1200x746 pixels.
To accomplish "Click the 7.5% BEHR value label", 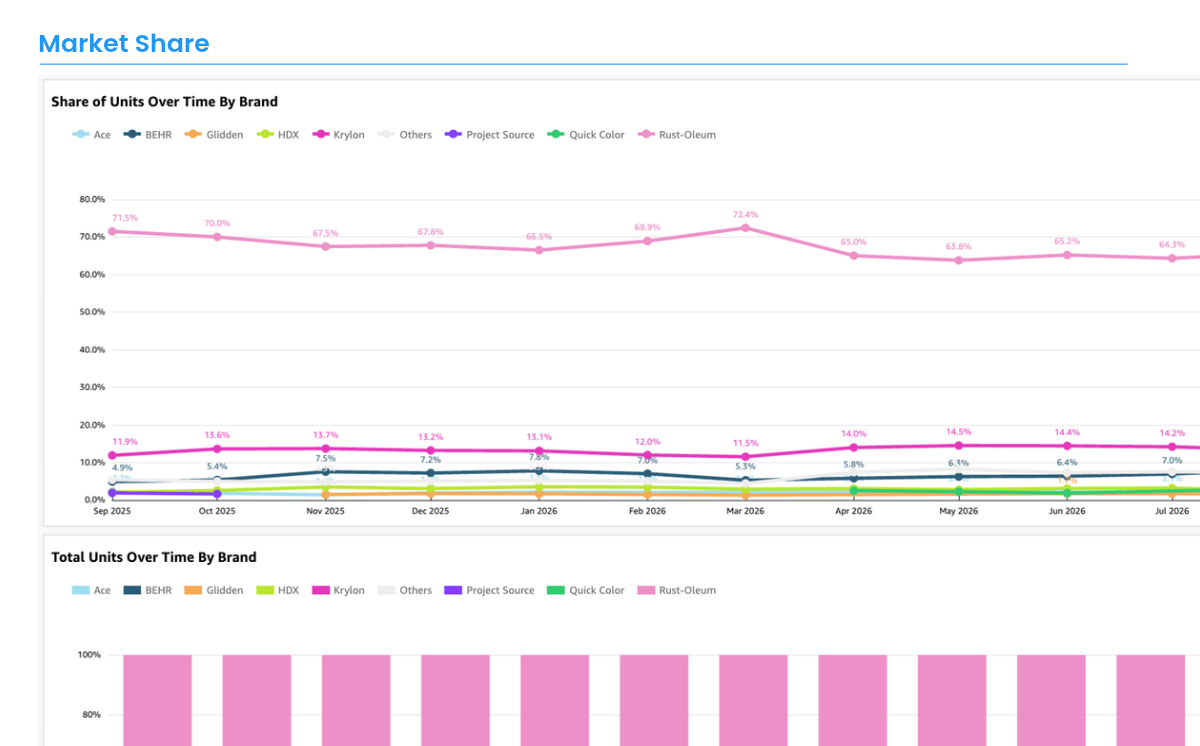I will [325, 458].
